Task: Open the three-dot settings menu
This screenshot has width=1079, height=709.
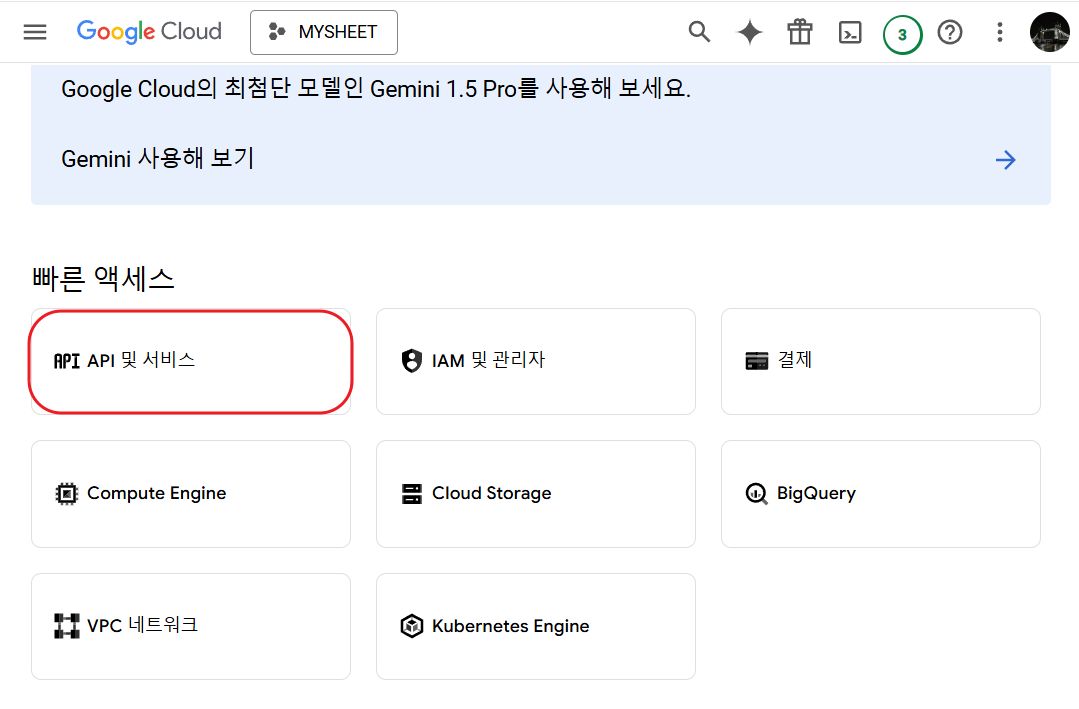Action: 1000,32
